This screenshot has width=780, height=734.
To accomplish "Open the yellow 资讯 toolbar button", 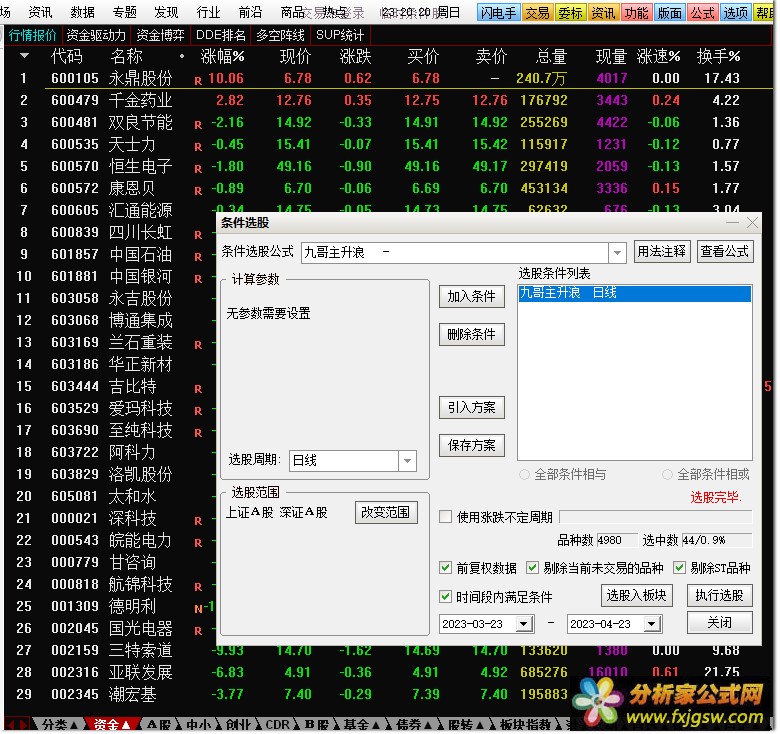I will [603, 12].
